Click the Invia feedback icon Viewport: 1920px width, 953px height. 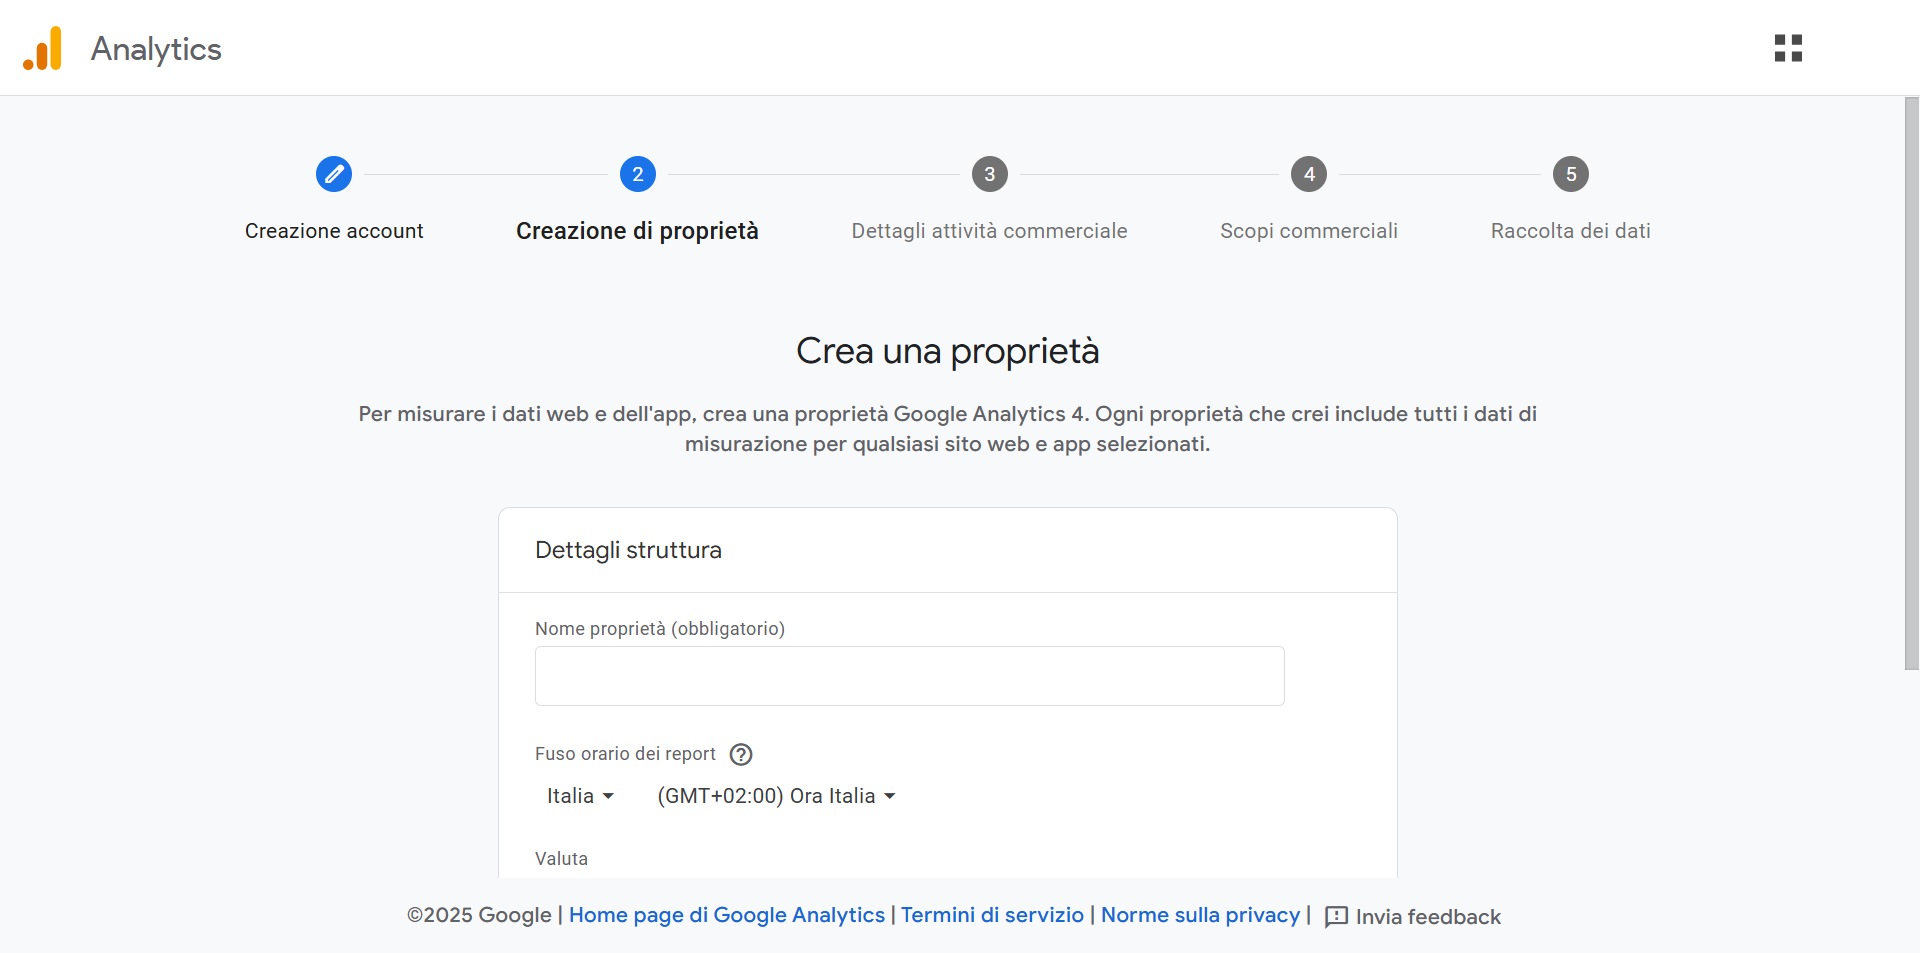1335,917
